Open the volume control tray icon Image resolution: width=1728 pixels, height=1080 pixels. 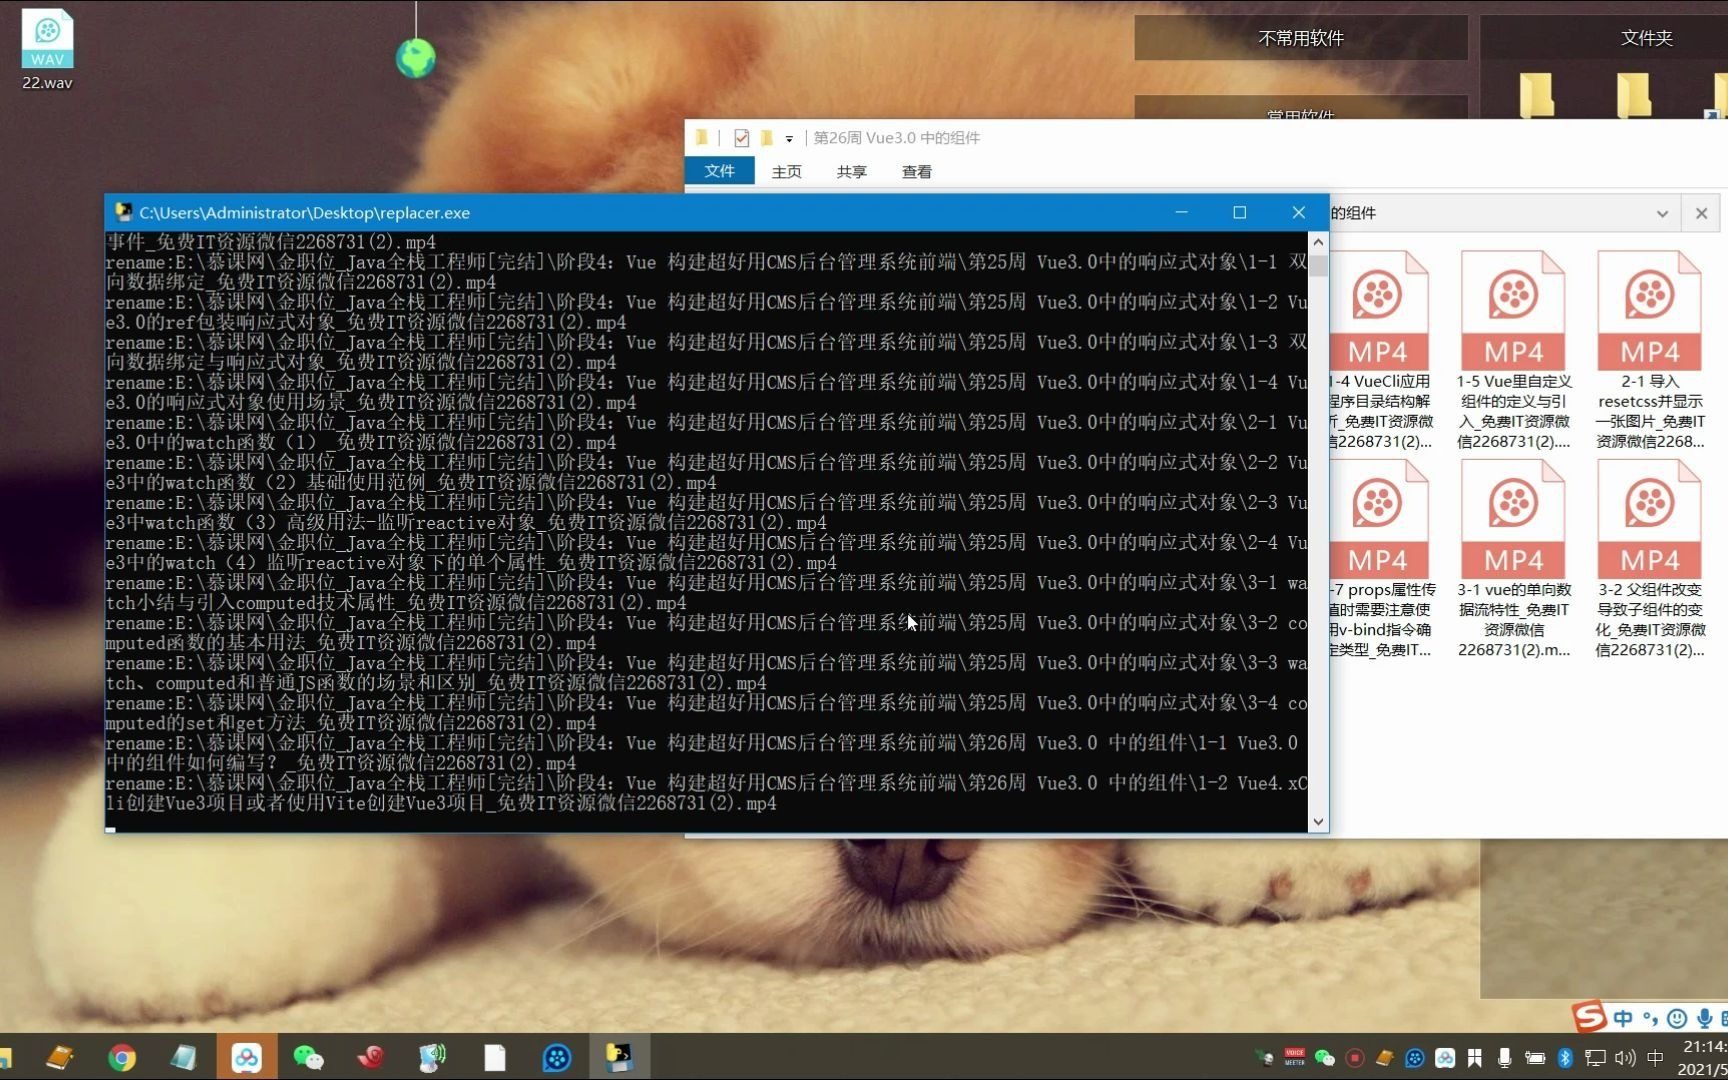(1625, 1057)
